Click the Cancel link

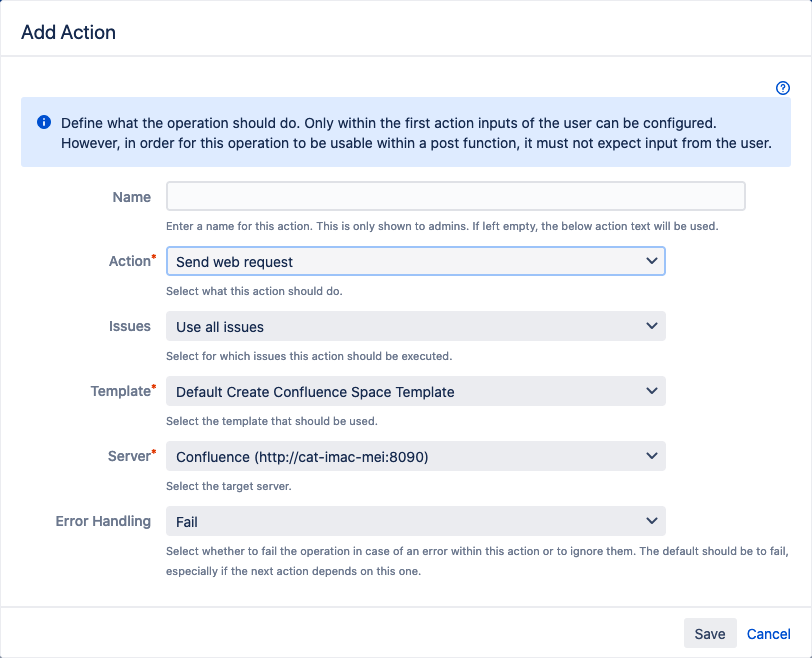[x=768, y=634]
